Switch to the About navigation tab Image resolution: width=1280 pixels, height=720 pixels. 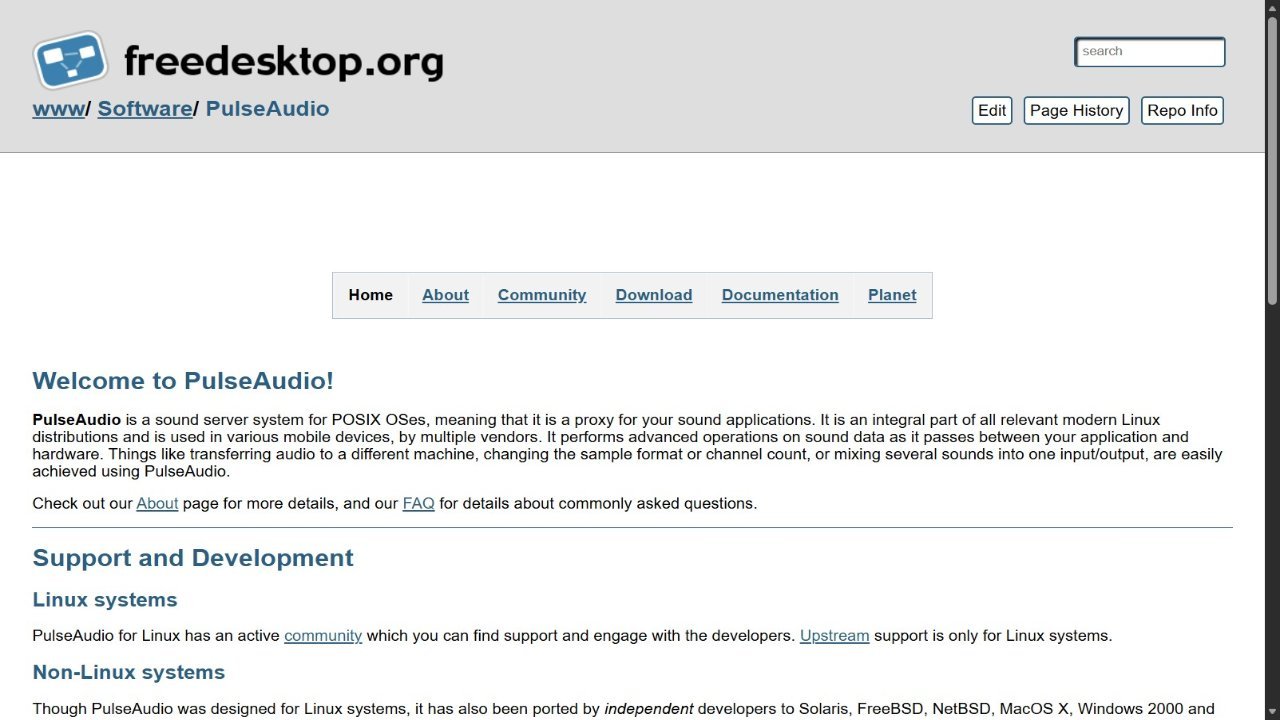[445, 295]
